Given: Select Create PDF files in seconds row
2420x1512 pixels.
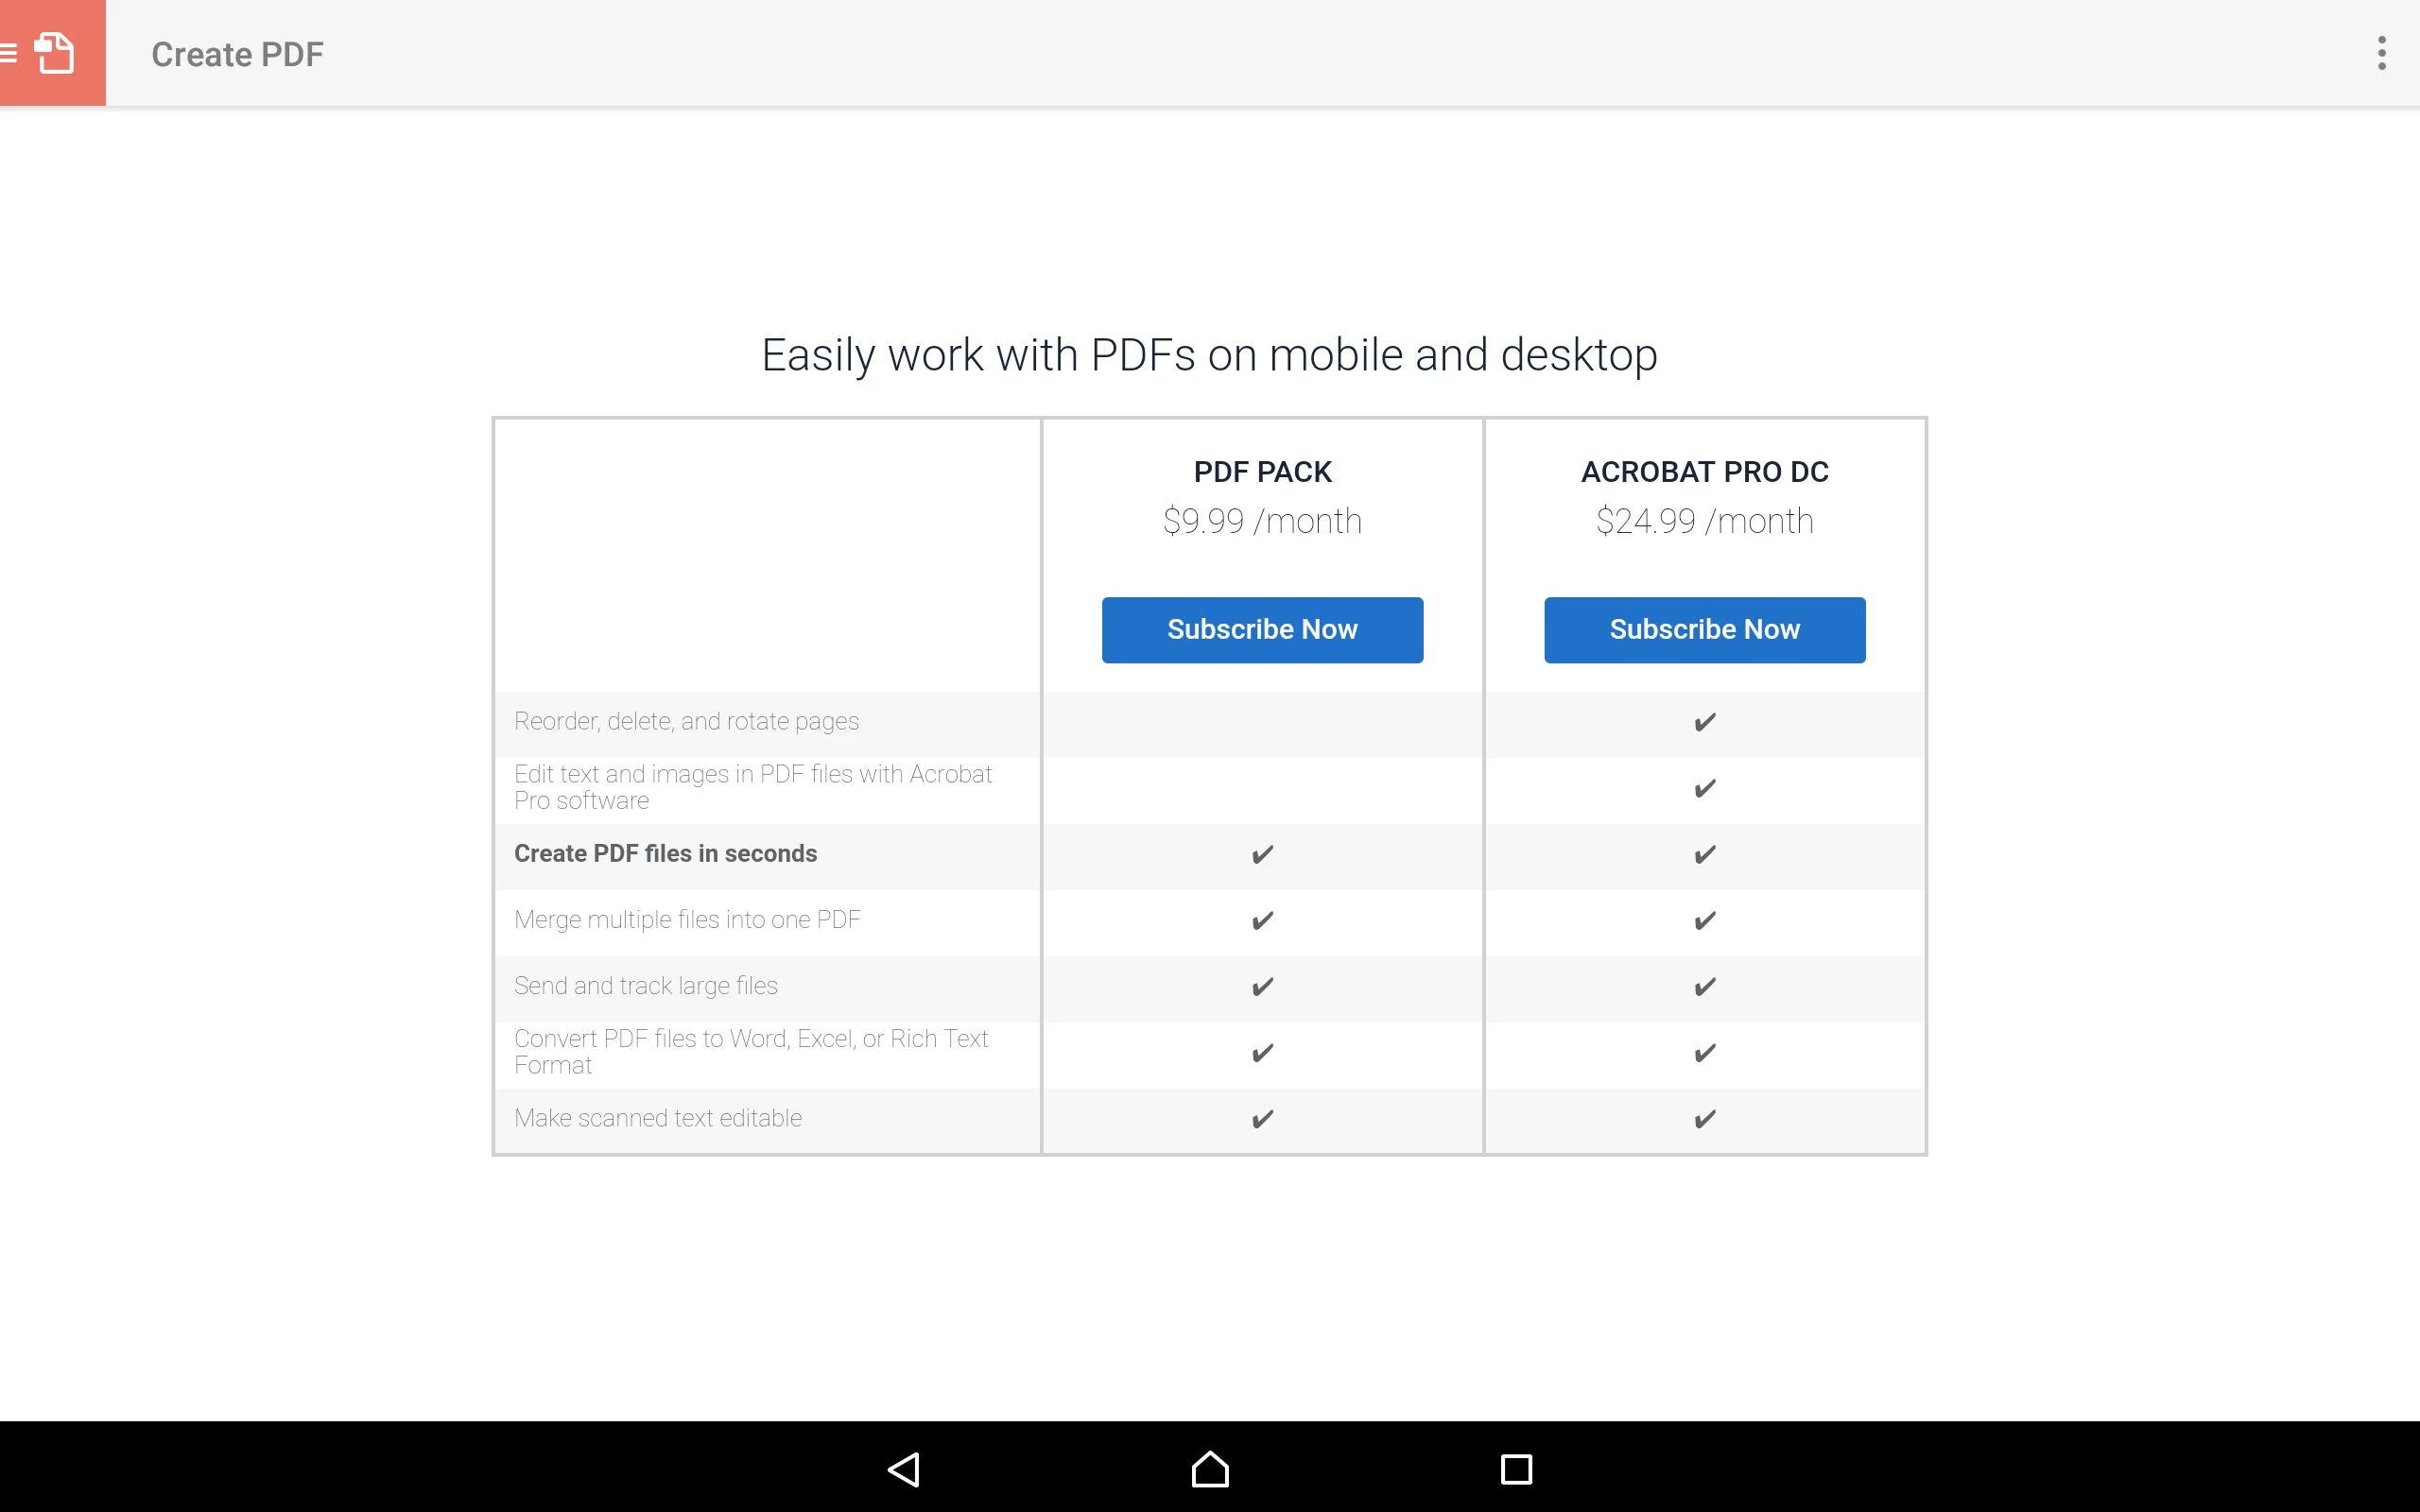Looking at the screenshot, I should (x=665, y=853).
